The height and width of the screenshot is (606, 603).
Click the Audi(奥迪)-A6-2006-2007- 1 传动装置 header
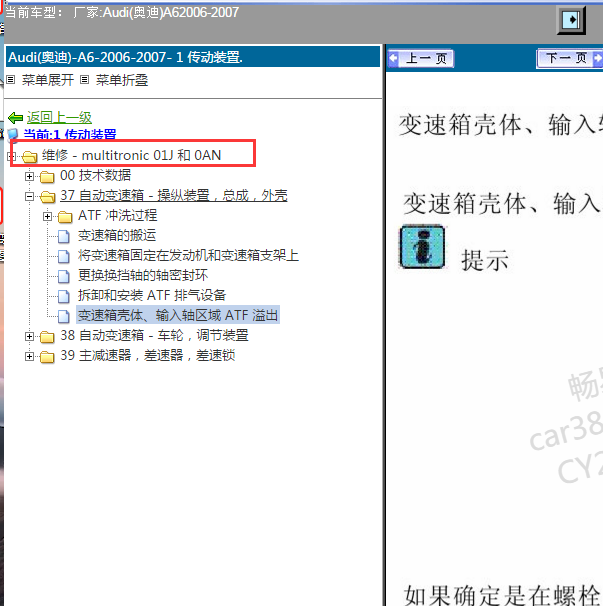[193, 57]
